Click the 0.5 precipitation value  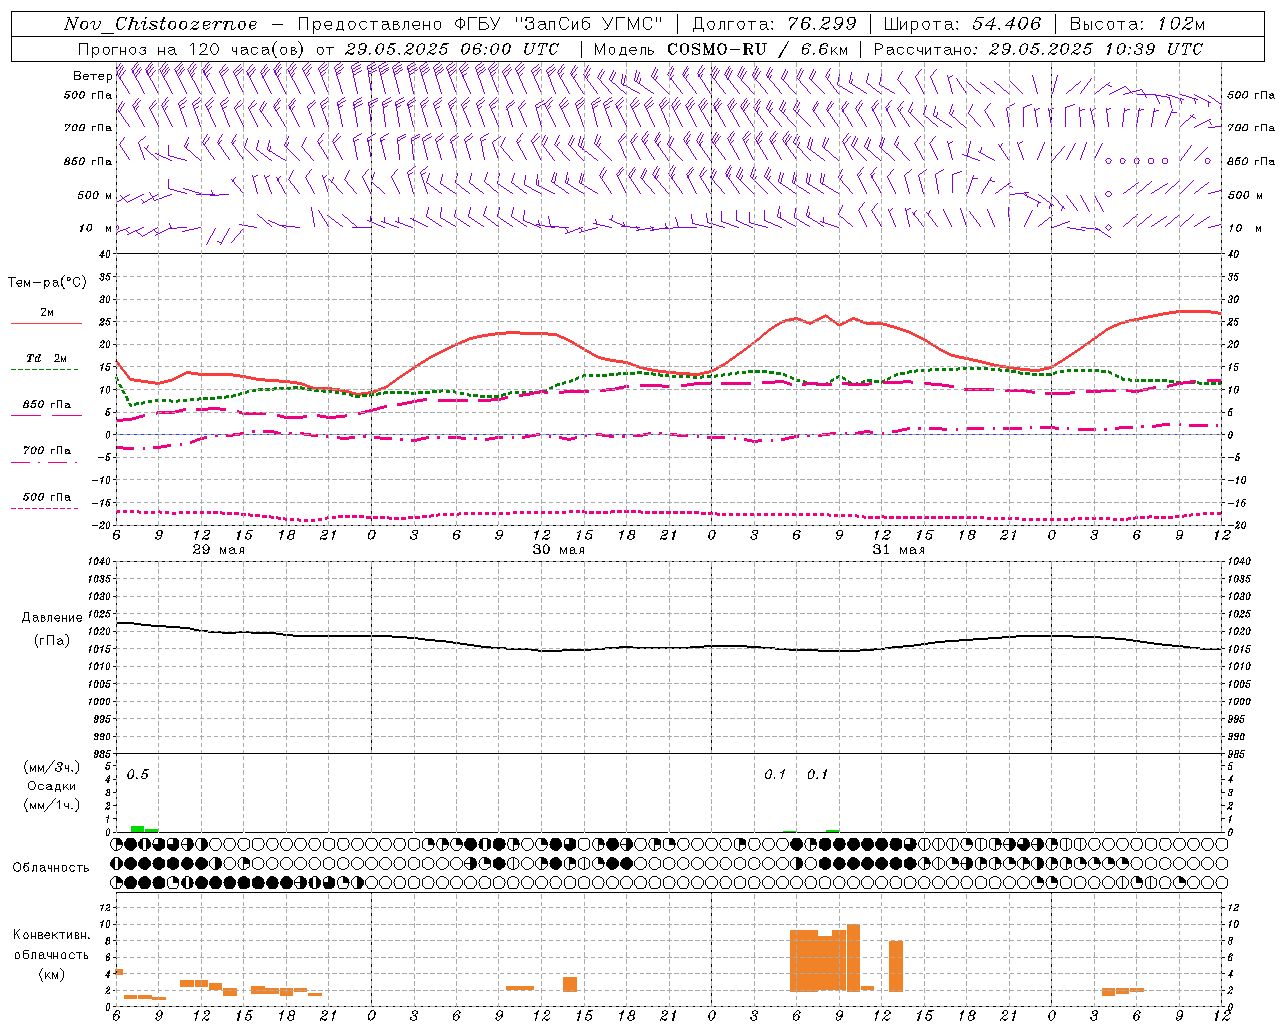click(138, 775)
